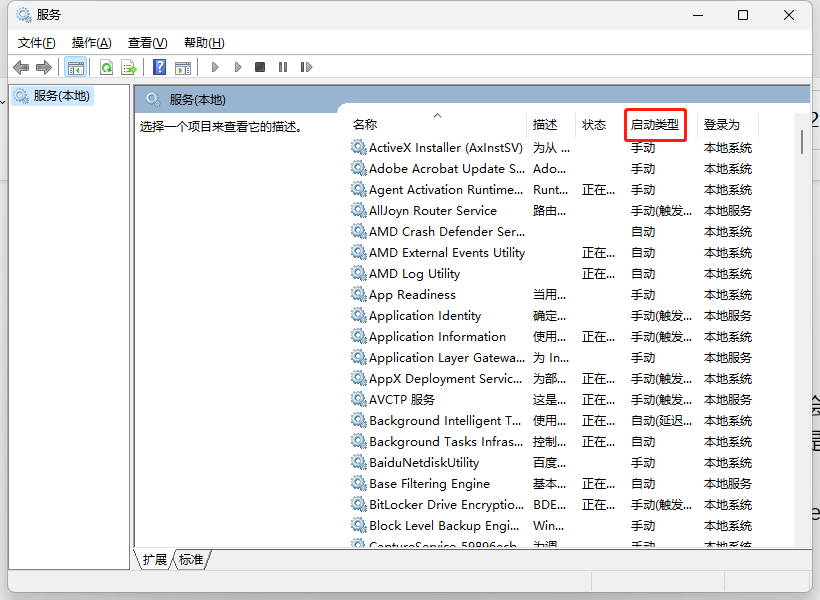Click the Start Service play icon

[215, 66]
